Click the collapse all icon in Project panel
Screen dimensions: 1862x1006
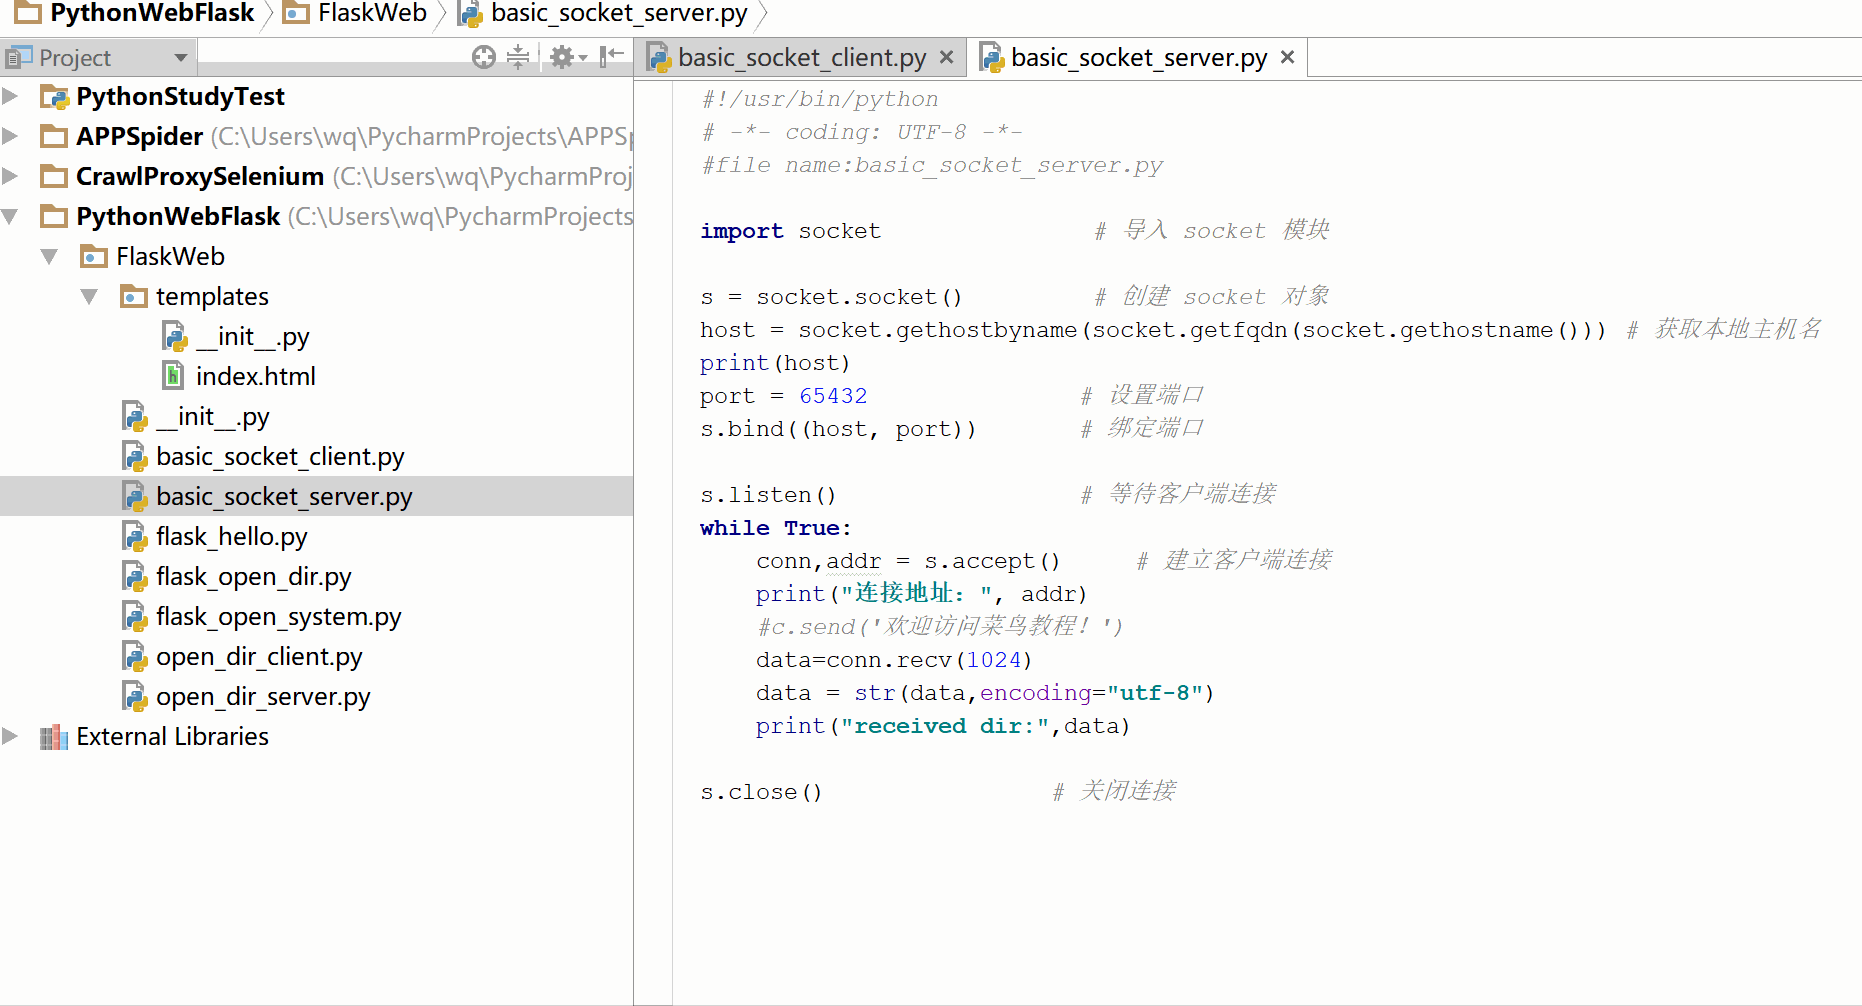[x=518, y=57]
